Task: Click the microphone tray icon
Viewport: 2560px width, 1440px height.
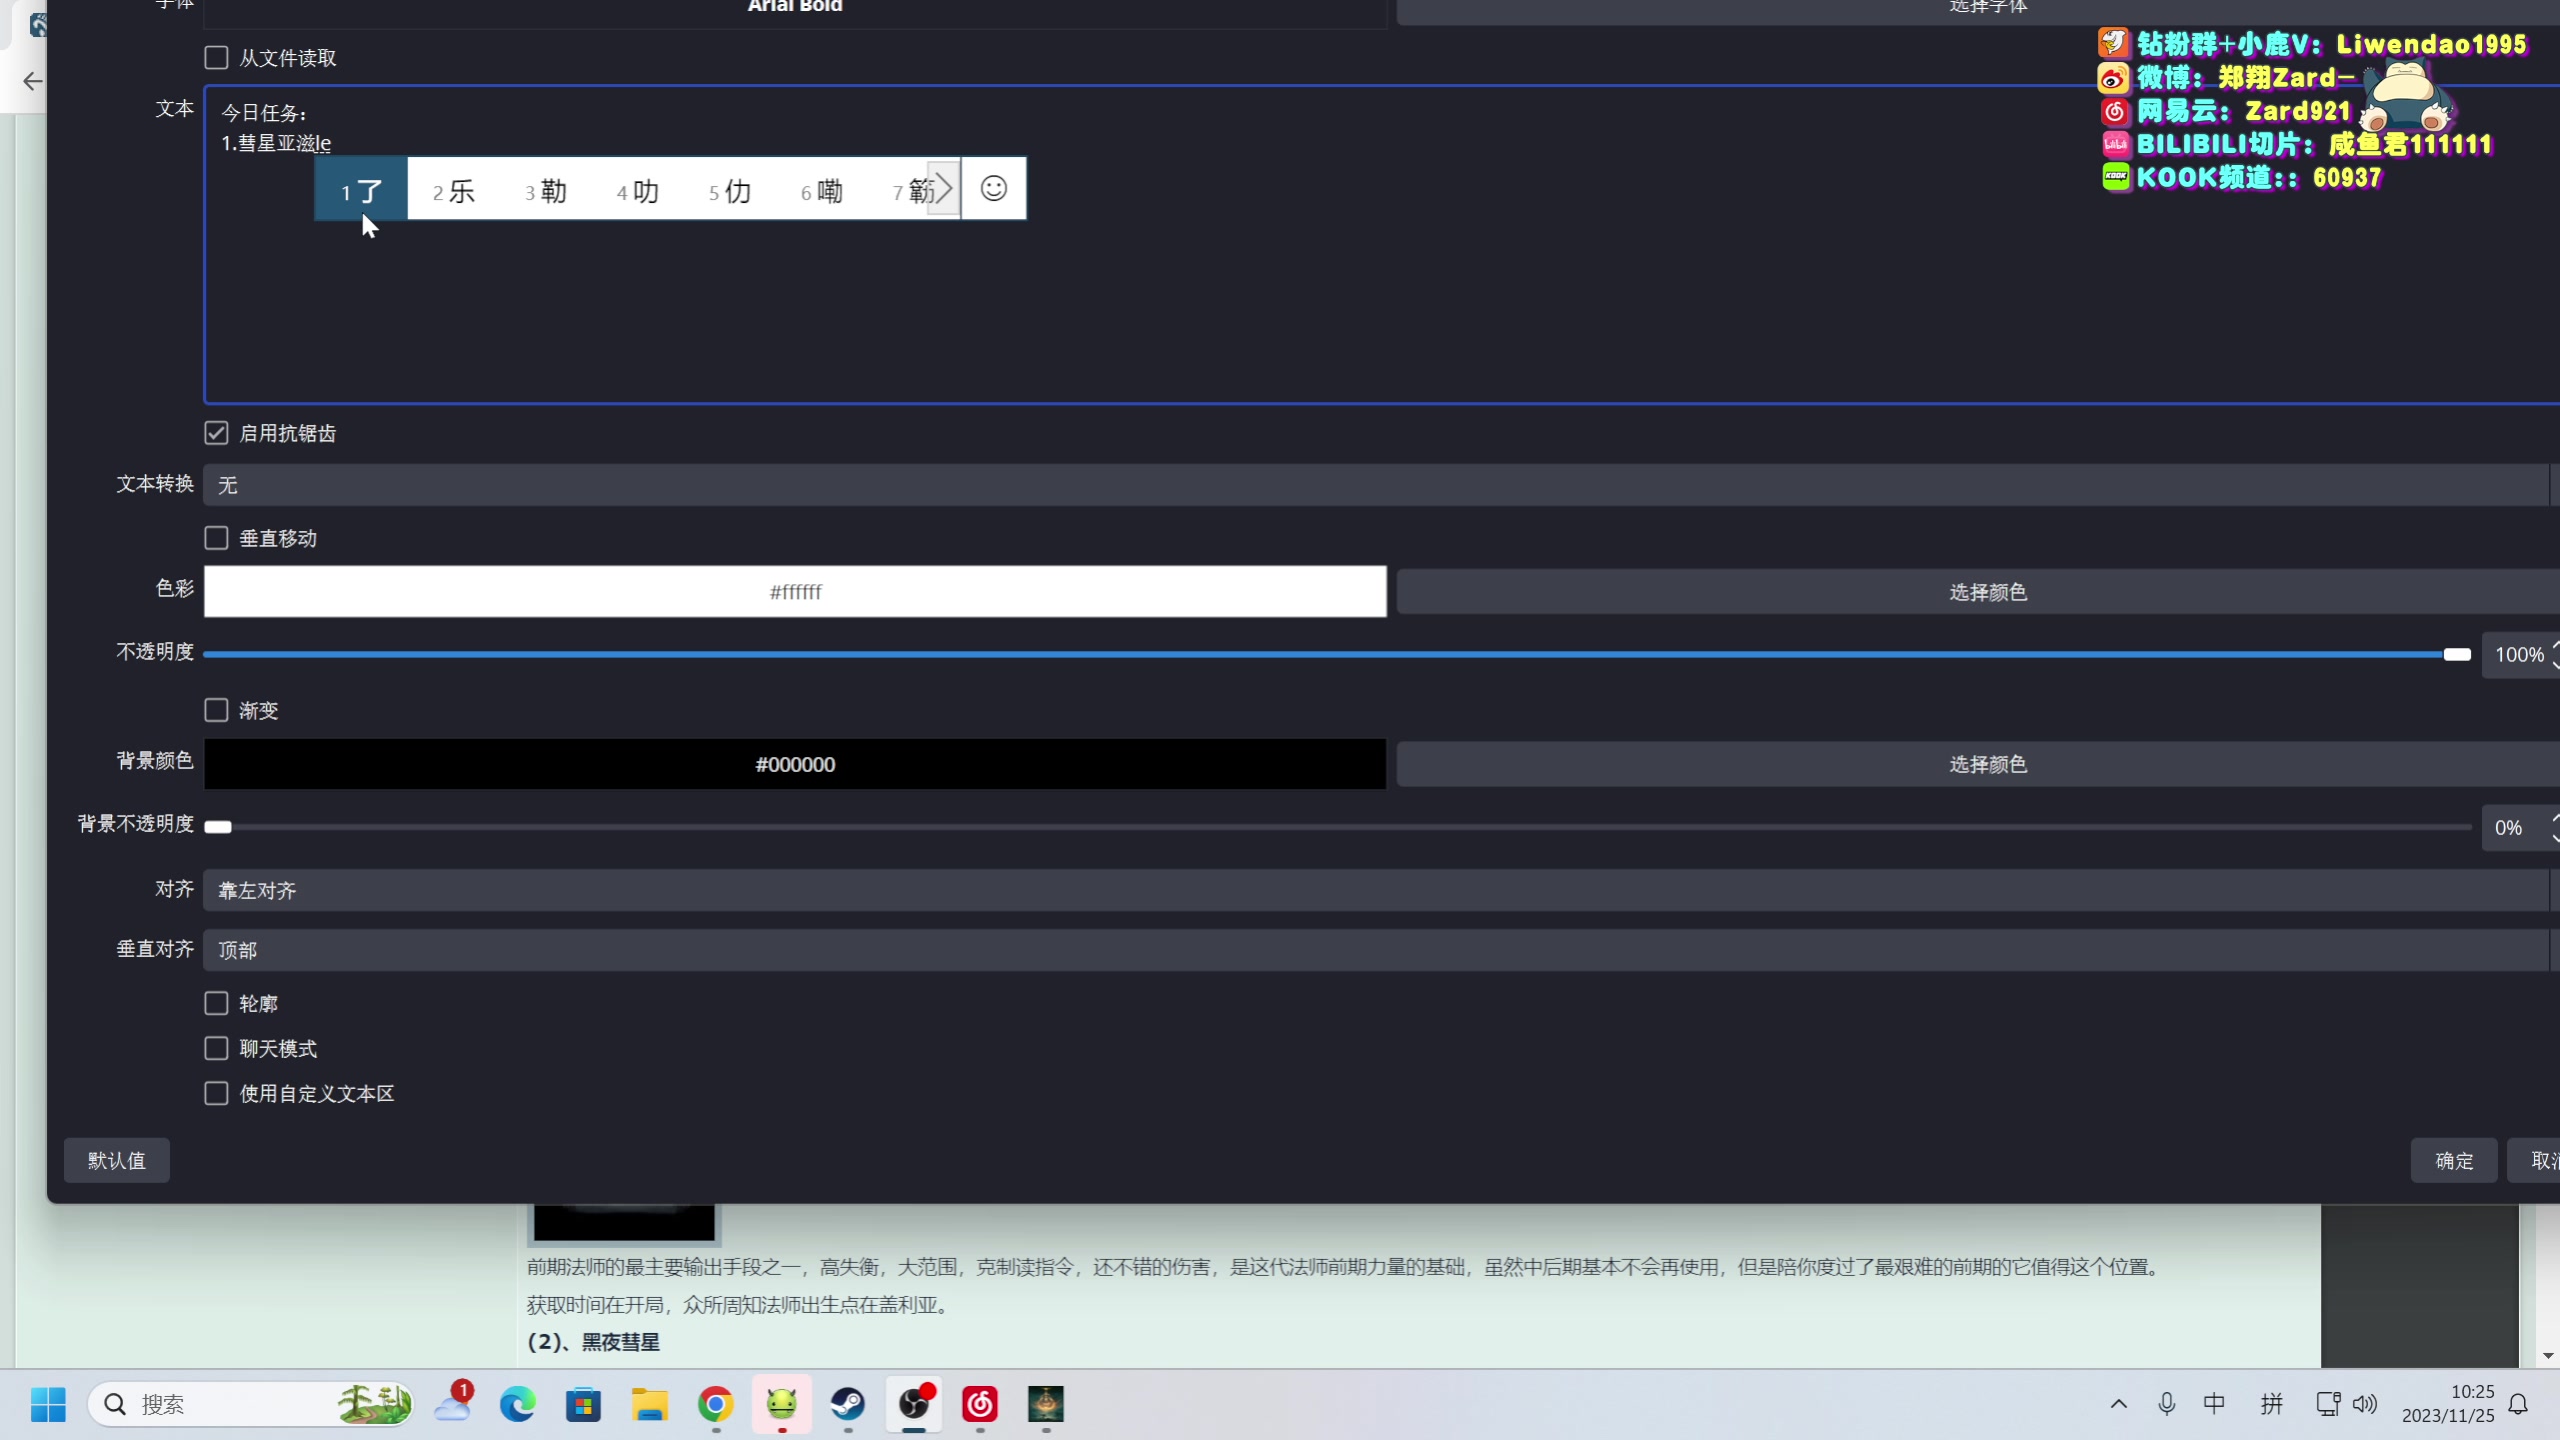Action: (2166, 1404)
